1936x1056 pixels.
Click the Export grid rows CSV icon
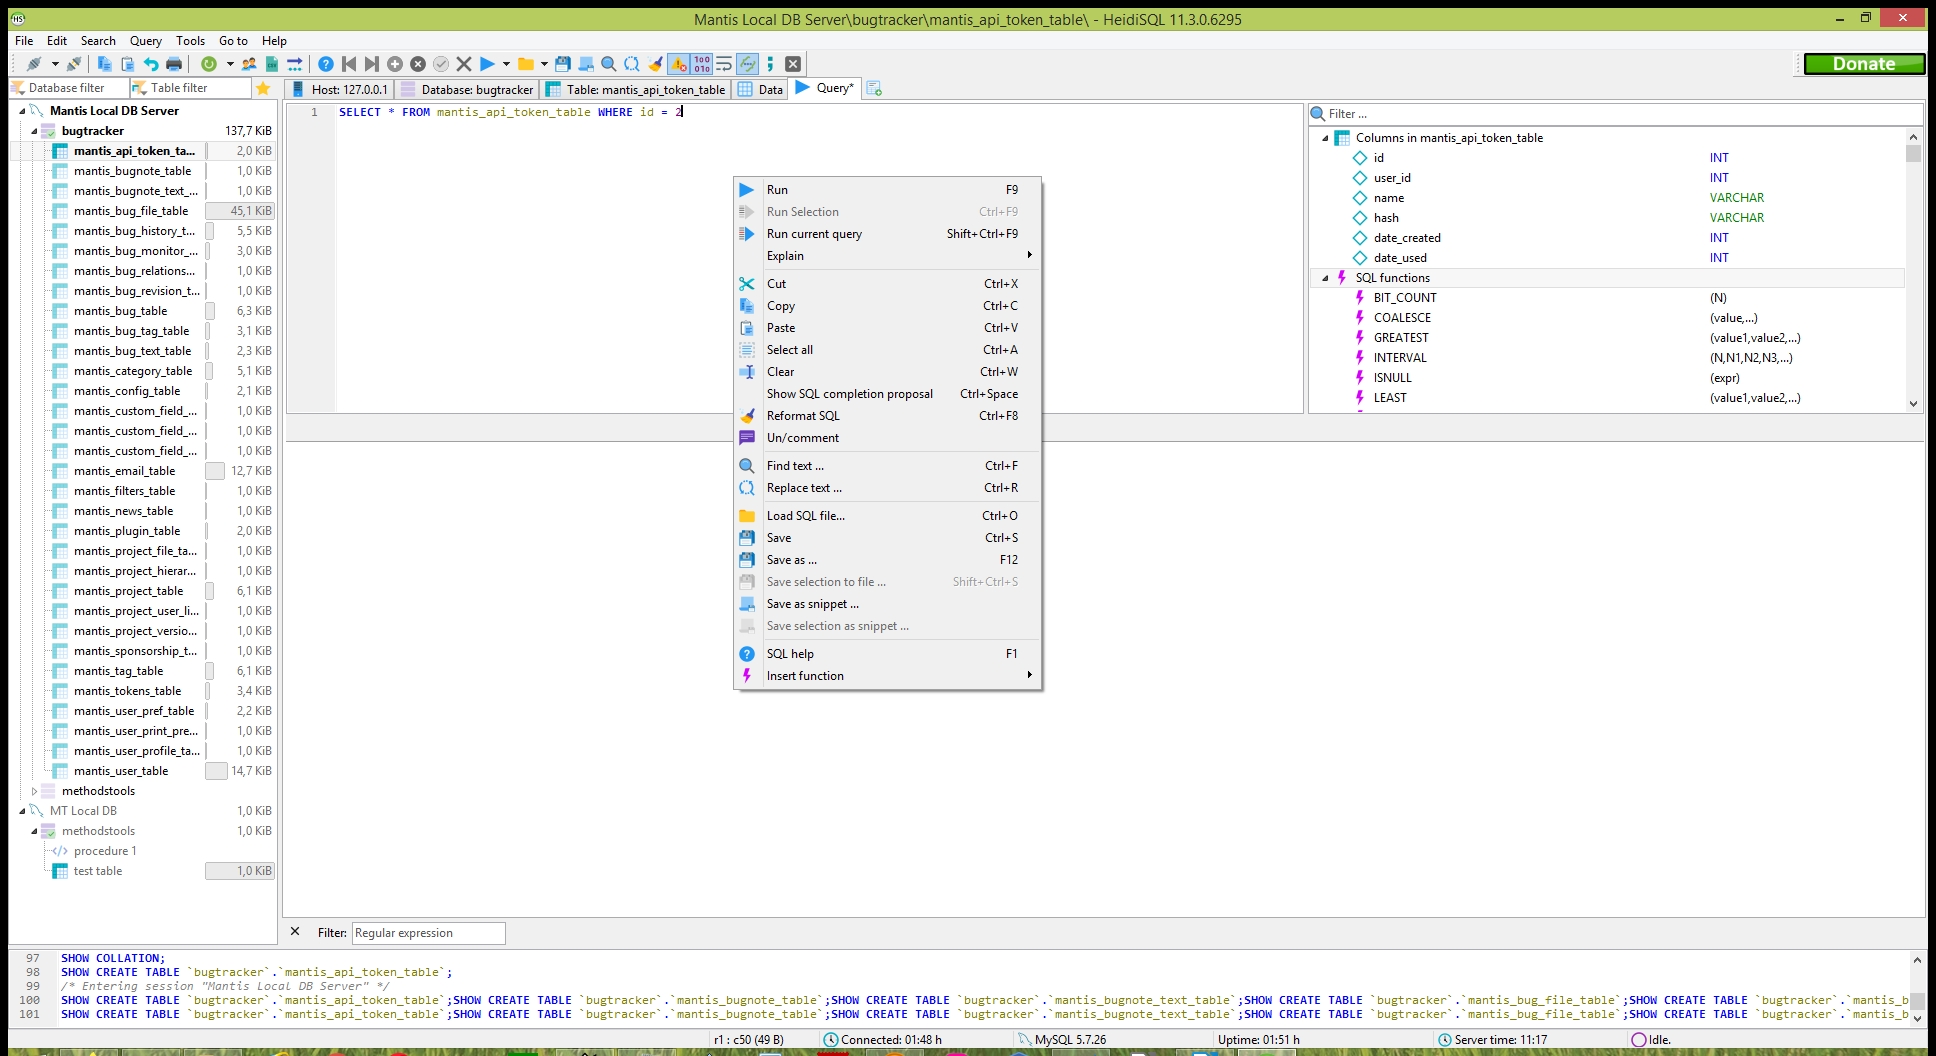coord(272,64)
